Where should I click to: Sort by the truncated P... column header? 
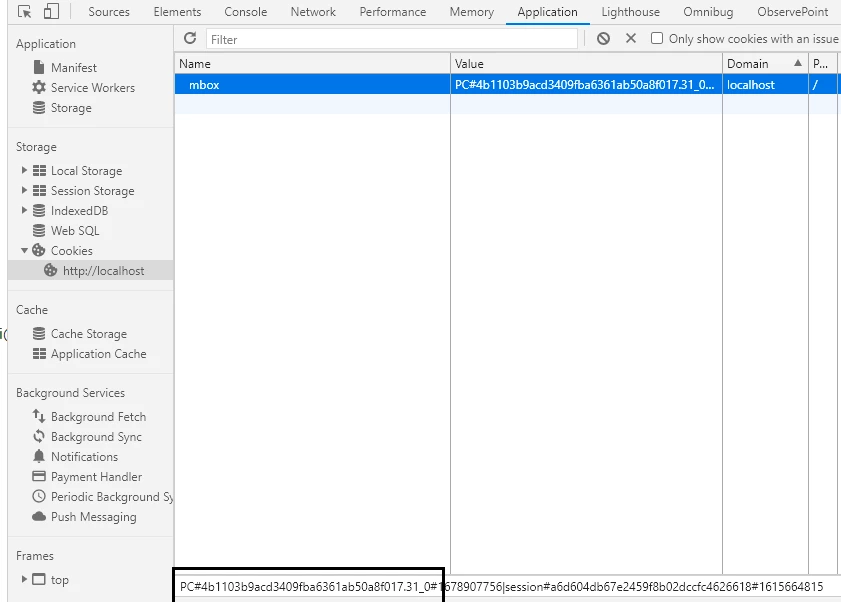point(823,64)
